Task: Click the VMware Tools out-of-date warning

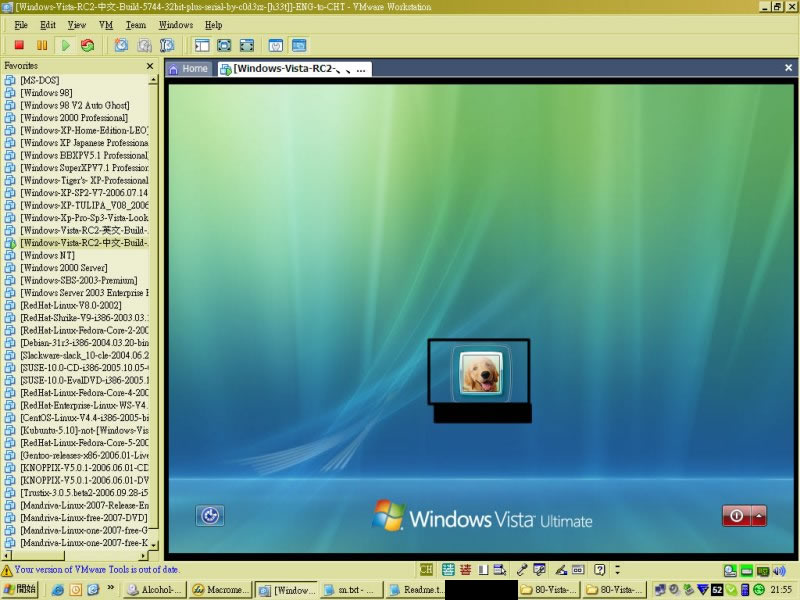Action: [96, 569]
